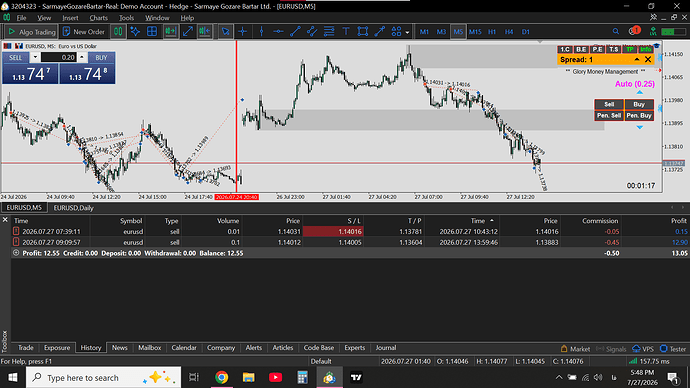Toggle the chart shift icon
This screenshot has height=388, width=690.
coord(204,32)
